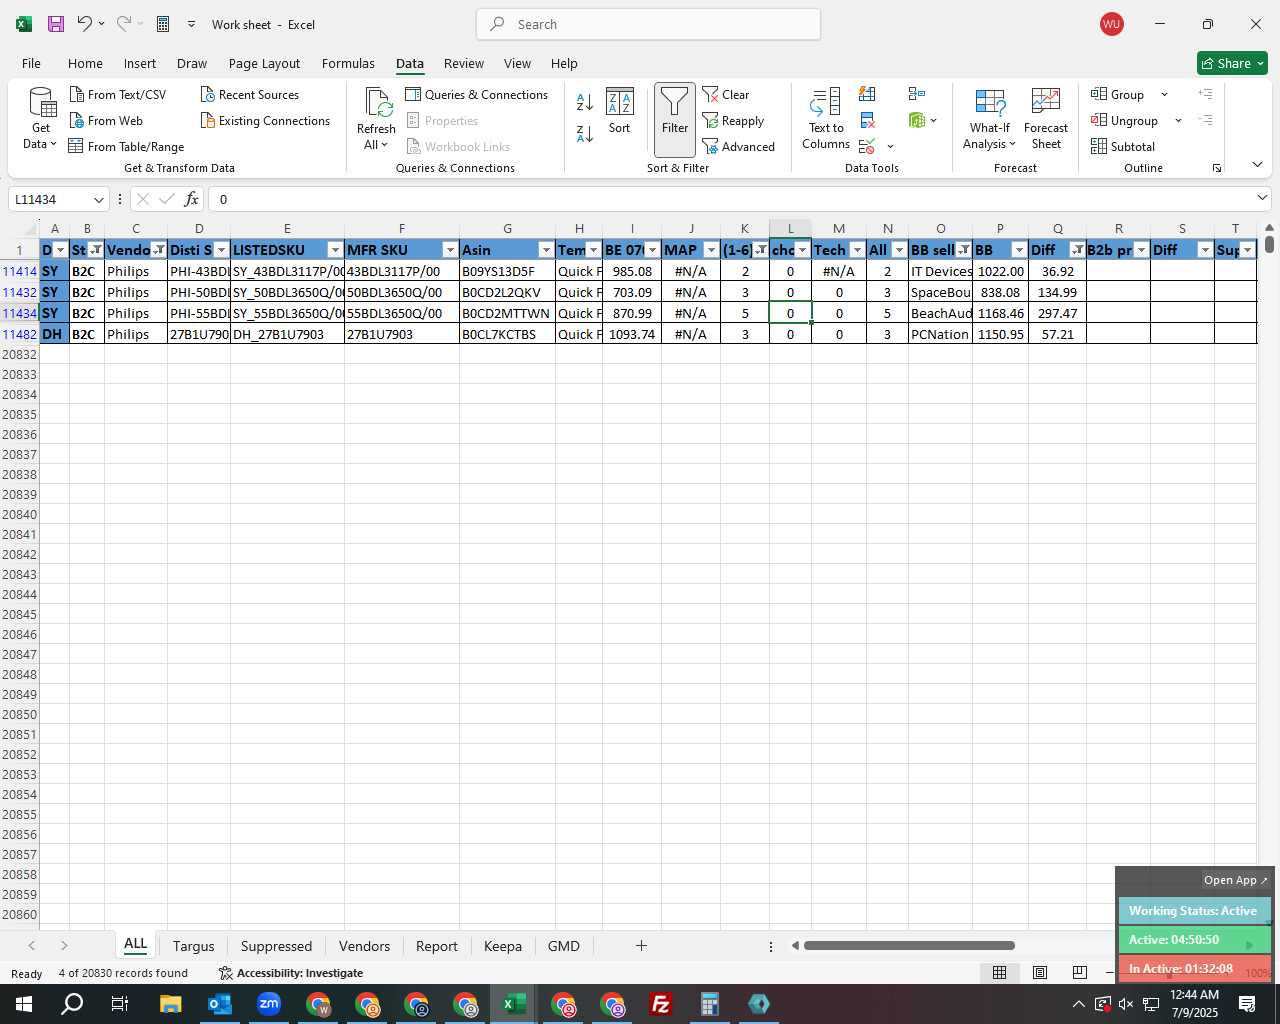The height and width of the screenshot is (1024, 1280).
Task: Open Outlook from the taskbar
Action: click(219, 1004)
